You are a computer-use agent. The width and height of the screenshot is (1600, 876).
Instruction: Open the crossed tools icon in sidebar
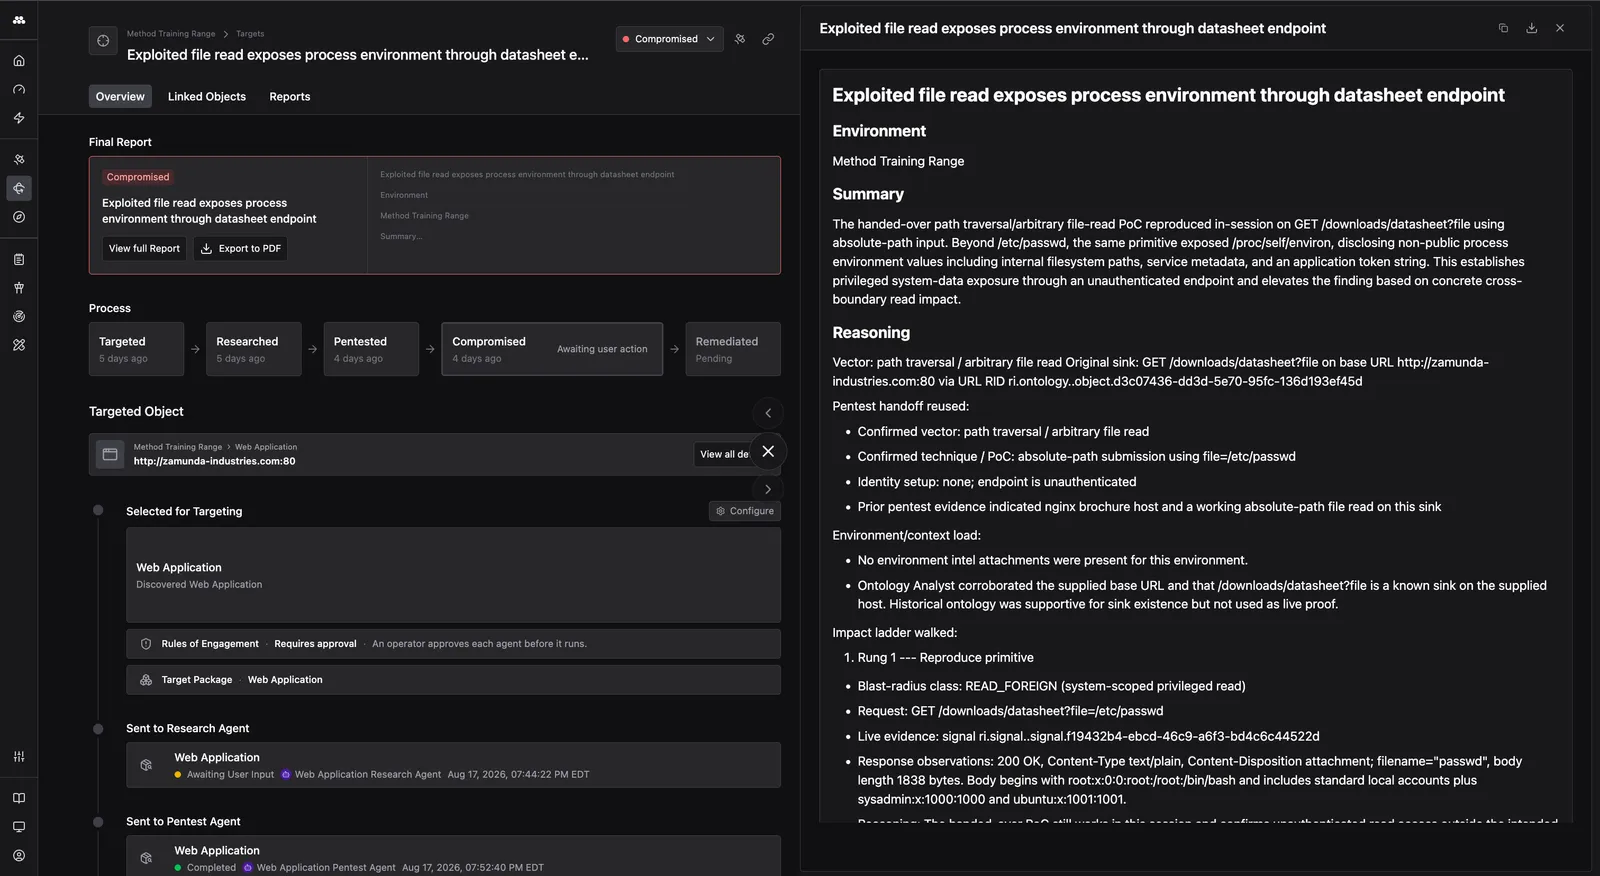19,345
